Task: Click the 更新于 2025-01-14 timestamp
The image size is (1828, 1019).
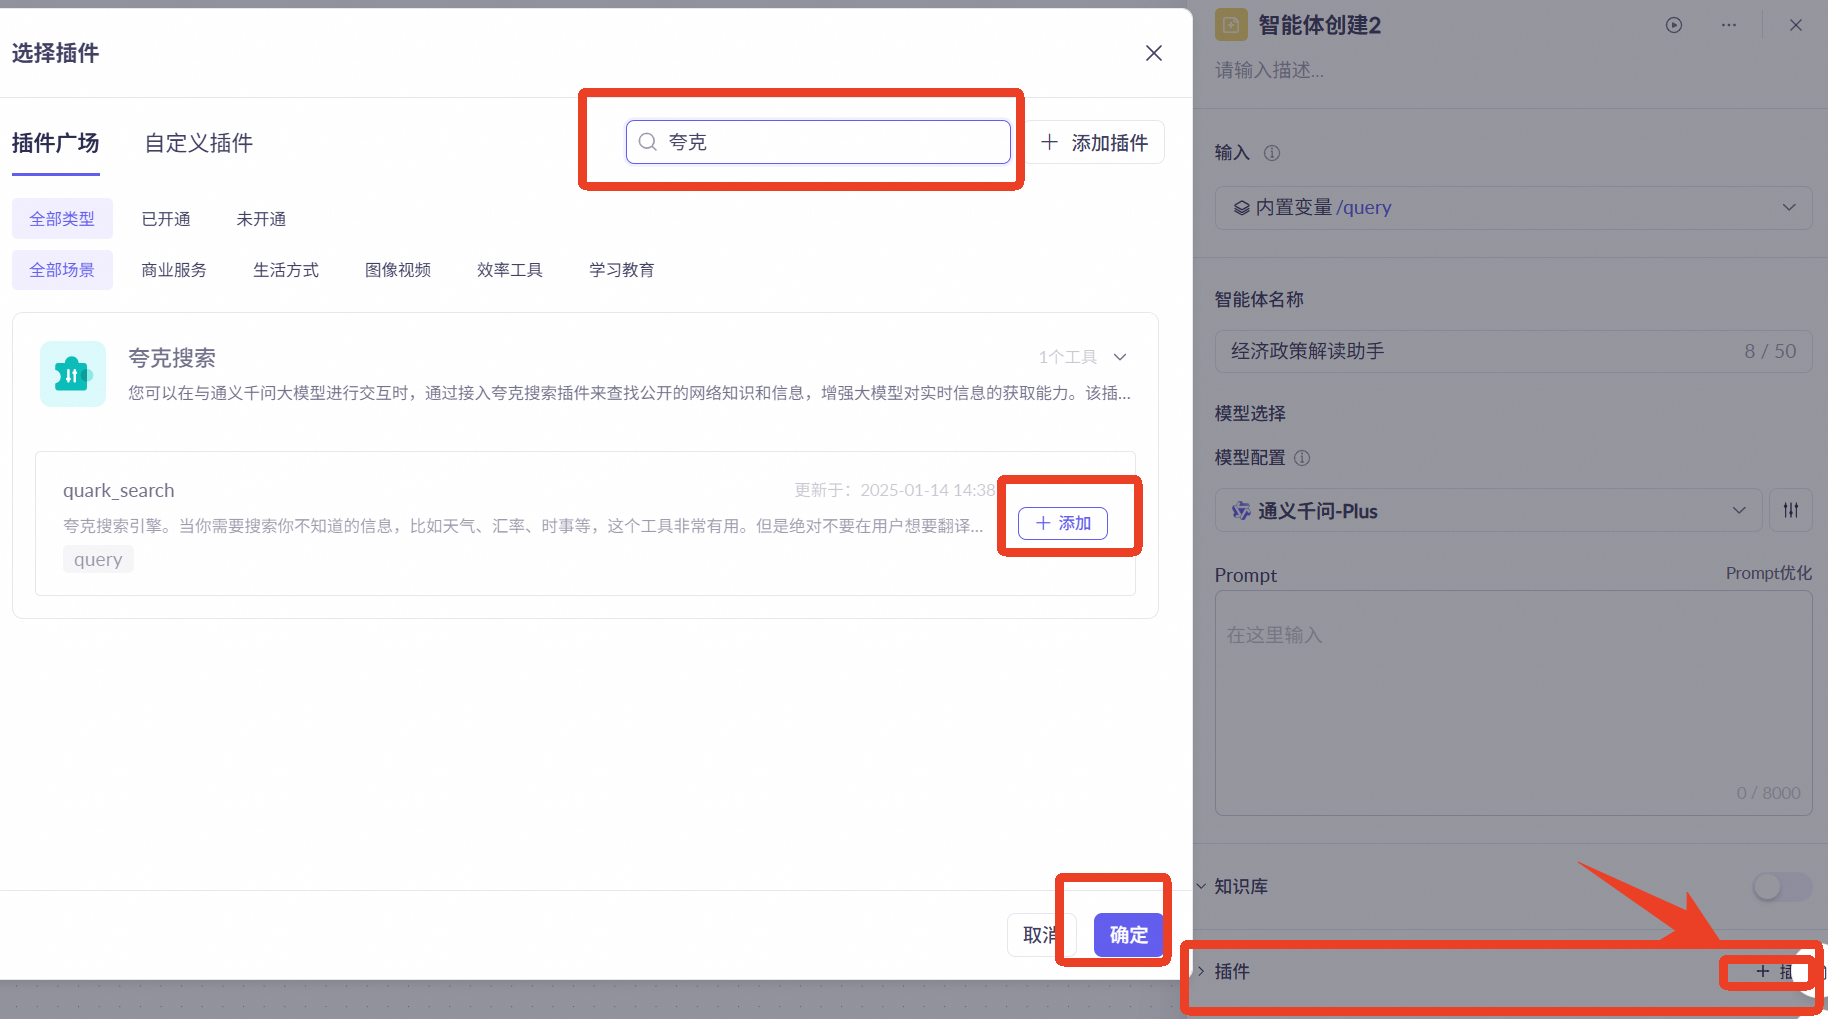Action: 895,490
